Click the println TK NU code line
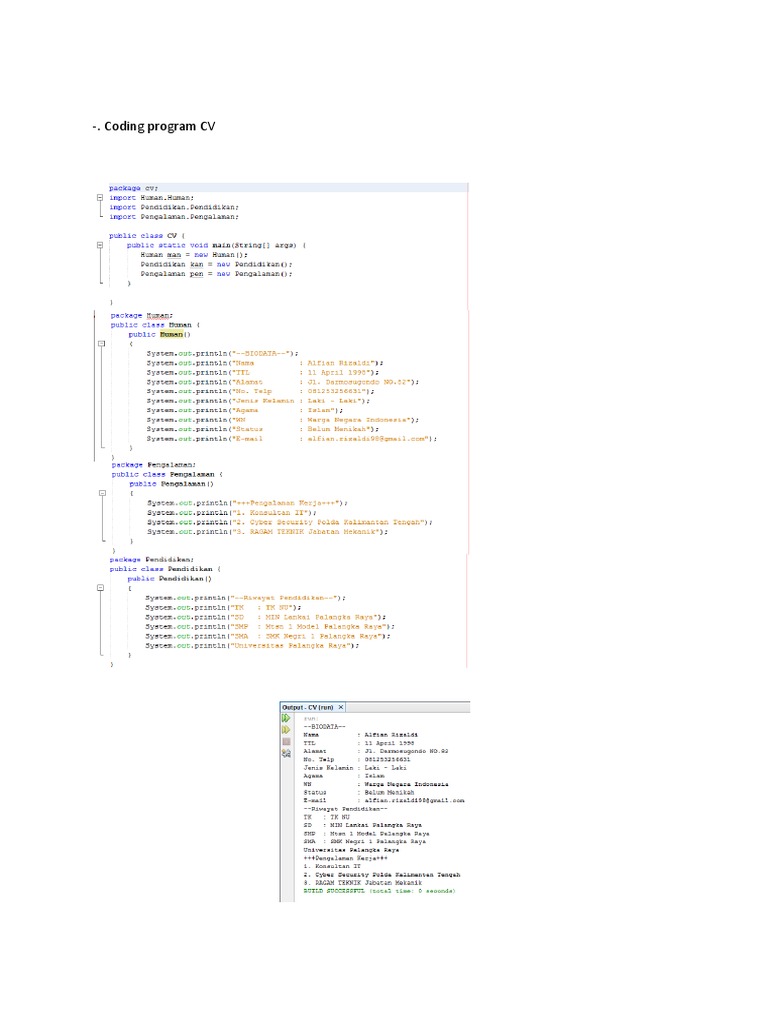The width and height of the screenshot is (768, 1024). click(x=223, y=607)
